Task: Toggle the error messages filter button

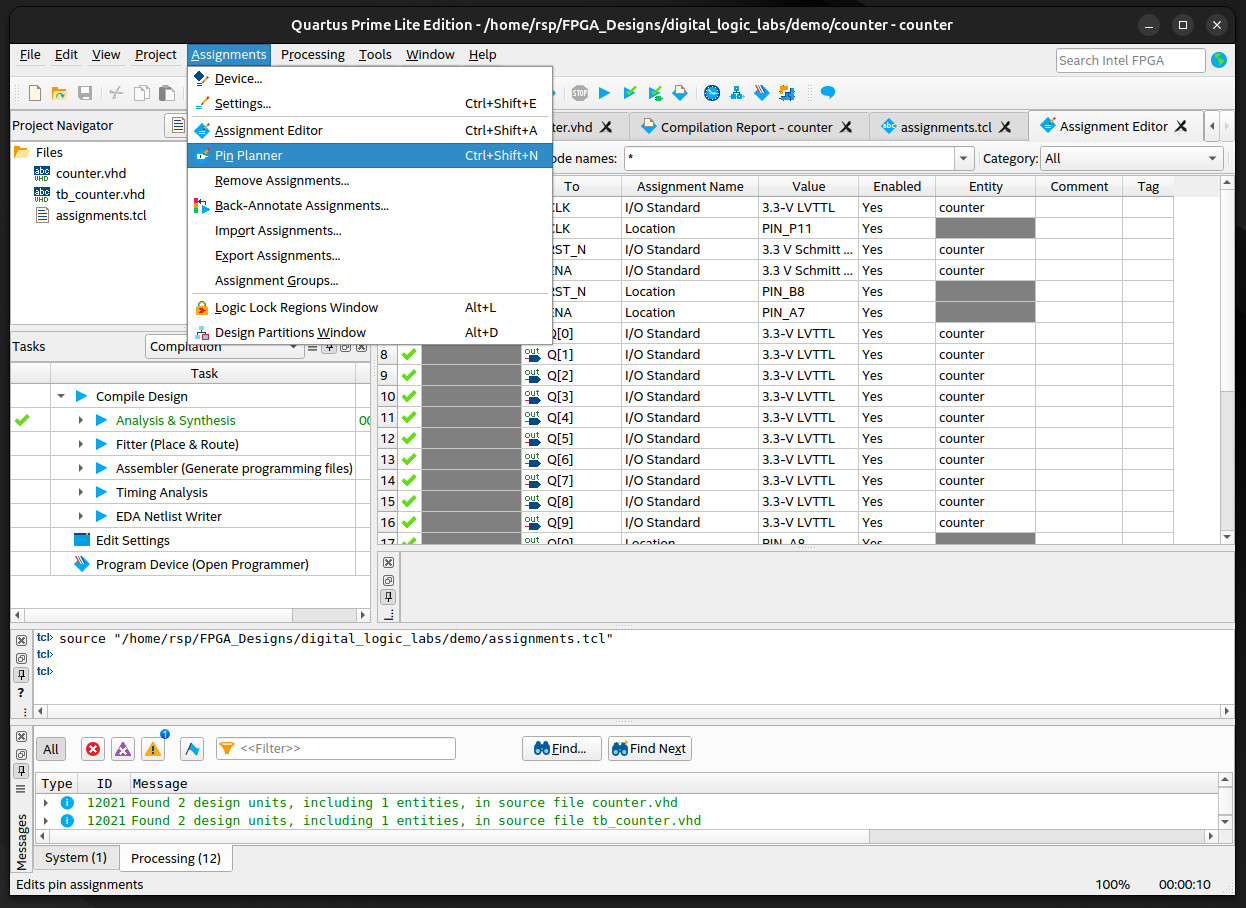Action: click(93, 749)
